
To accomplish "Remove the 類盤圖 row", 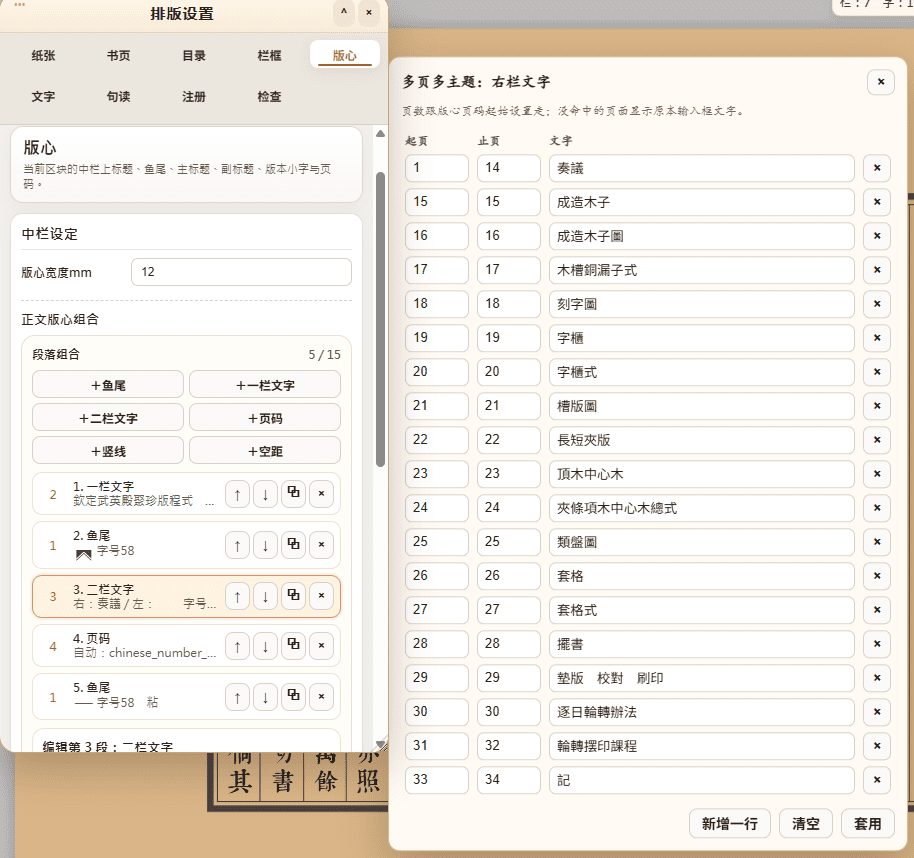I will coord(877,542).
